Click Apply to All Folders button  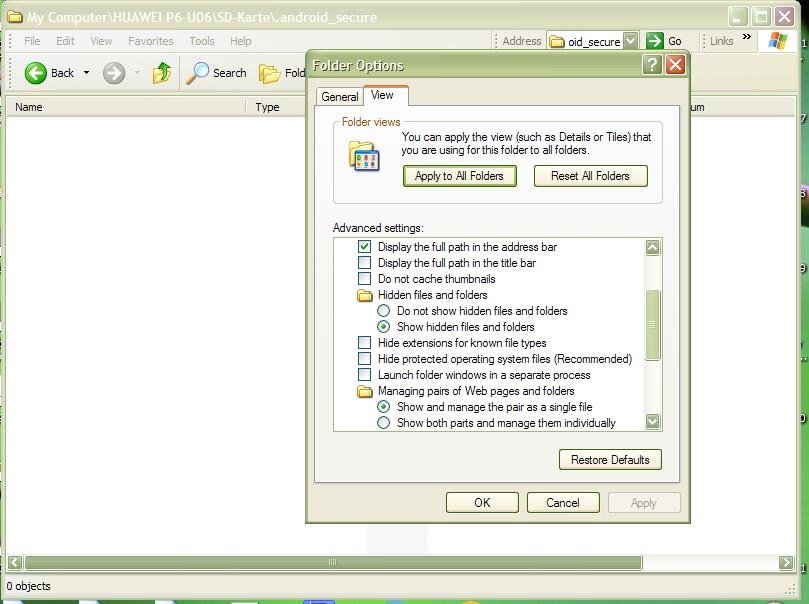point(459,176)
